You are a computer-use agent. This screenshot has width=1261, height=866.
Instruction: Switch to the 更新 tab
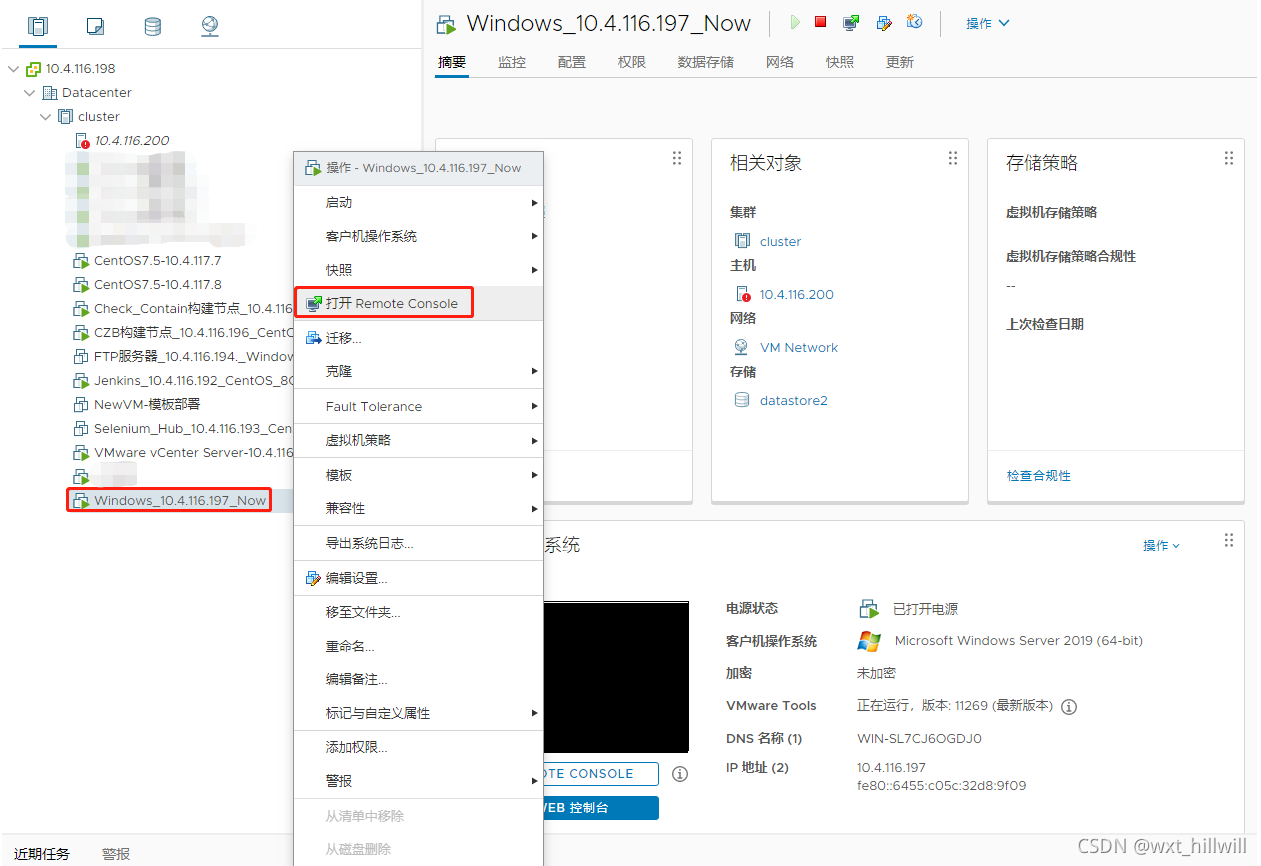(x=900, y=62)
